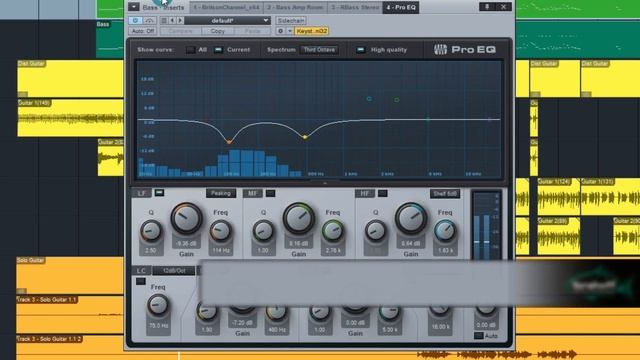Viewport: 640px width, 360px height.
Task: Toggle LF band enable switch
Action: [159, 193]
